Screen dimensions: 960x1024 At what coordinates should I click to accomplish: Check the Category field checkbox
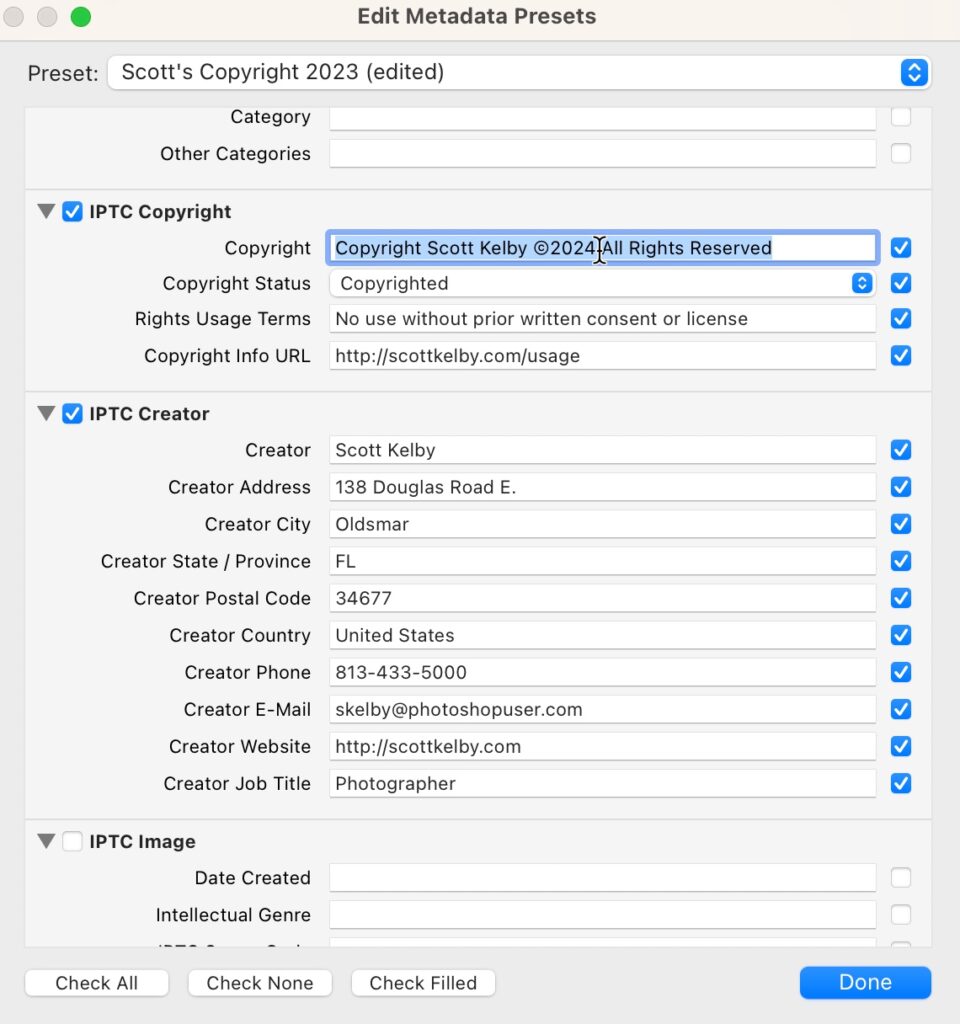click(901, 116)
